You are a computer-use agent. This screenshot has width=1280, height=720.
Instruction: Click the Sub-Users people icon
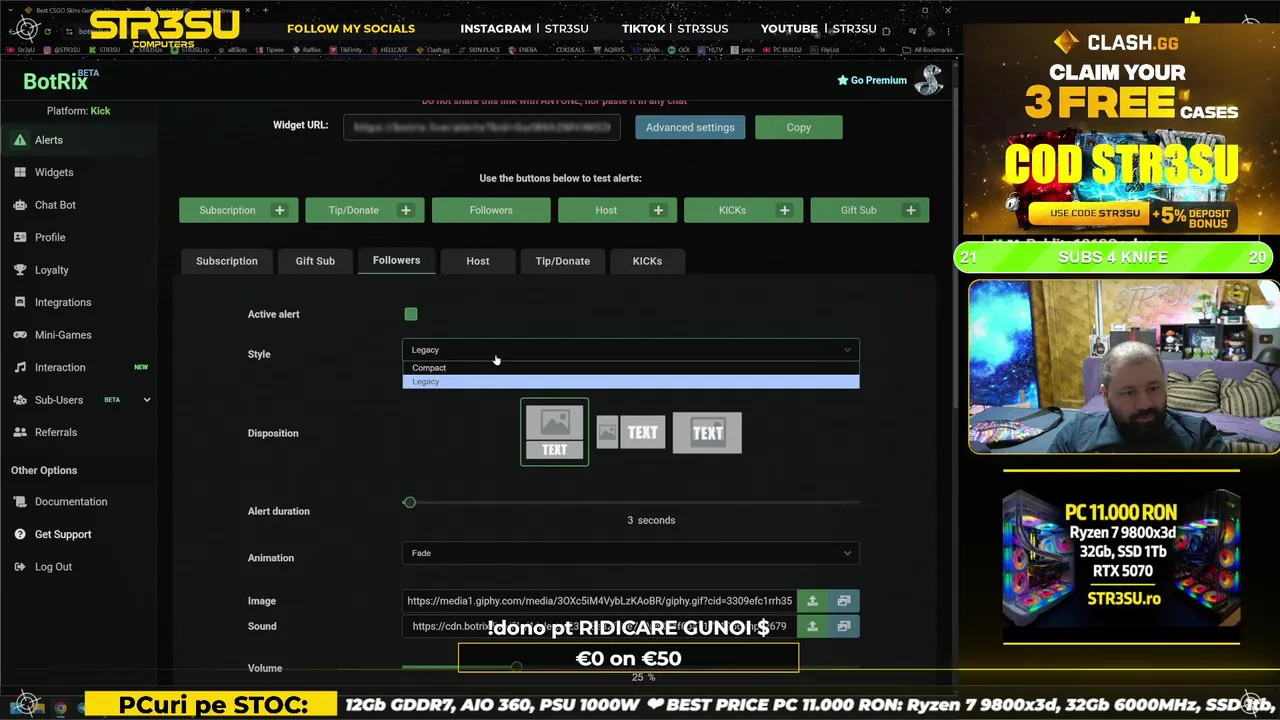coord(20,400)
